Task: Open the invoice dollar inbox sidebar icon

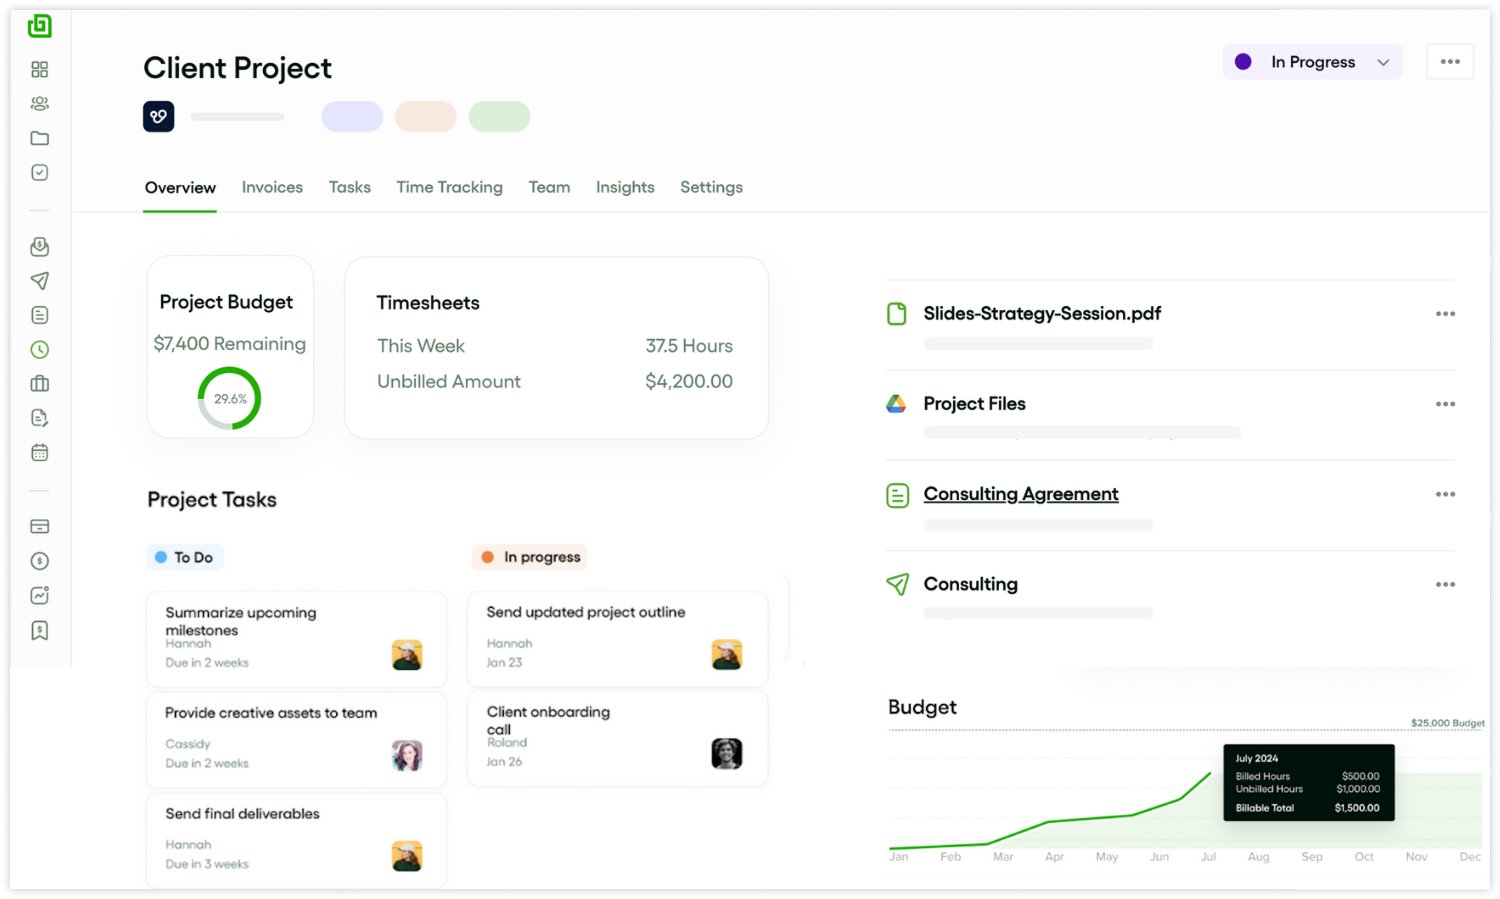Action: [x=40, y=246]
